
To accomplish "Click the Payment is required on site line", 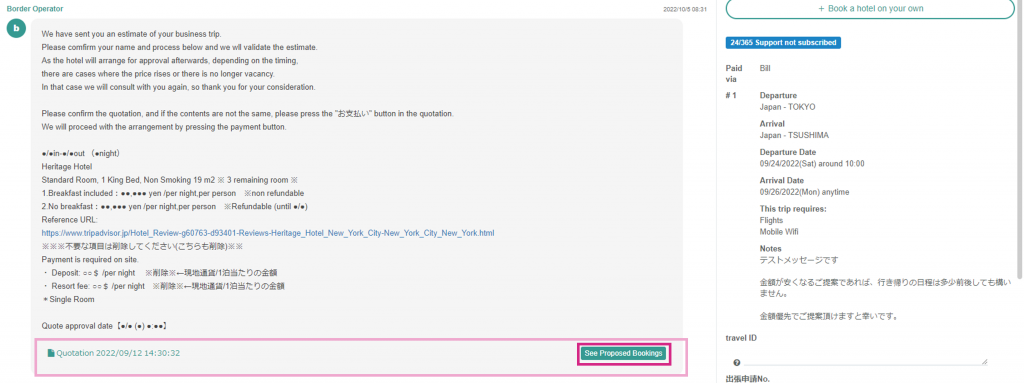I will tap(89, 261).
